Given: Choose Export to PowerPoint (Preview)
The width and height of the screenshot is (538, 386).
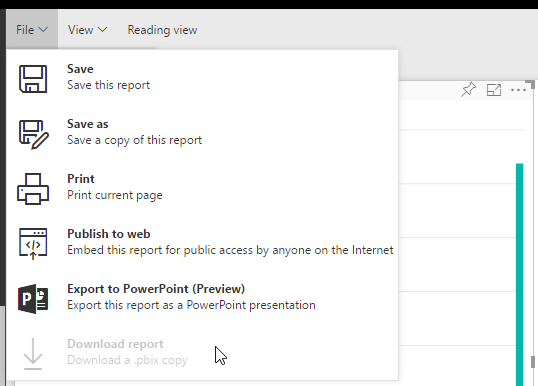Looking at the screenshot, I should coord(202,297).
